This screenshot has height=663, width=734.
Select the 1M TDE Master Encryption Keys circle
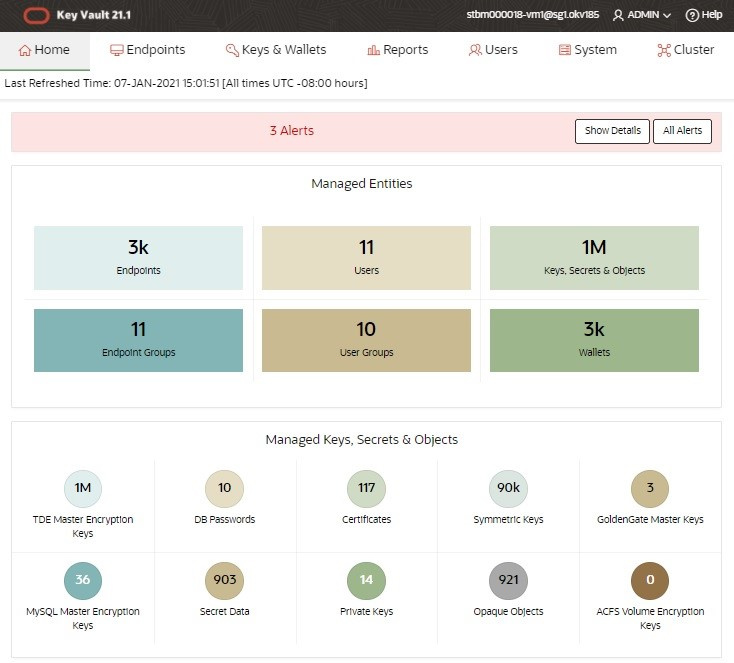click(x=83, y=488)
